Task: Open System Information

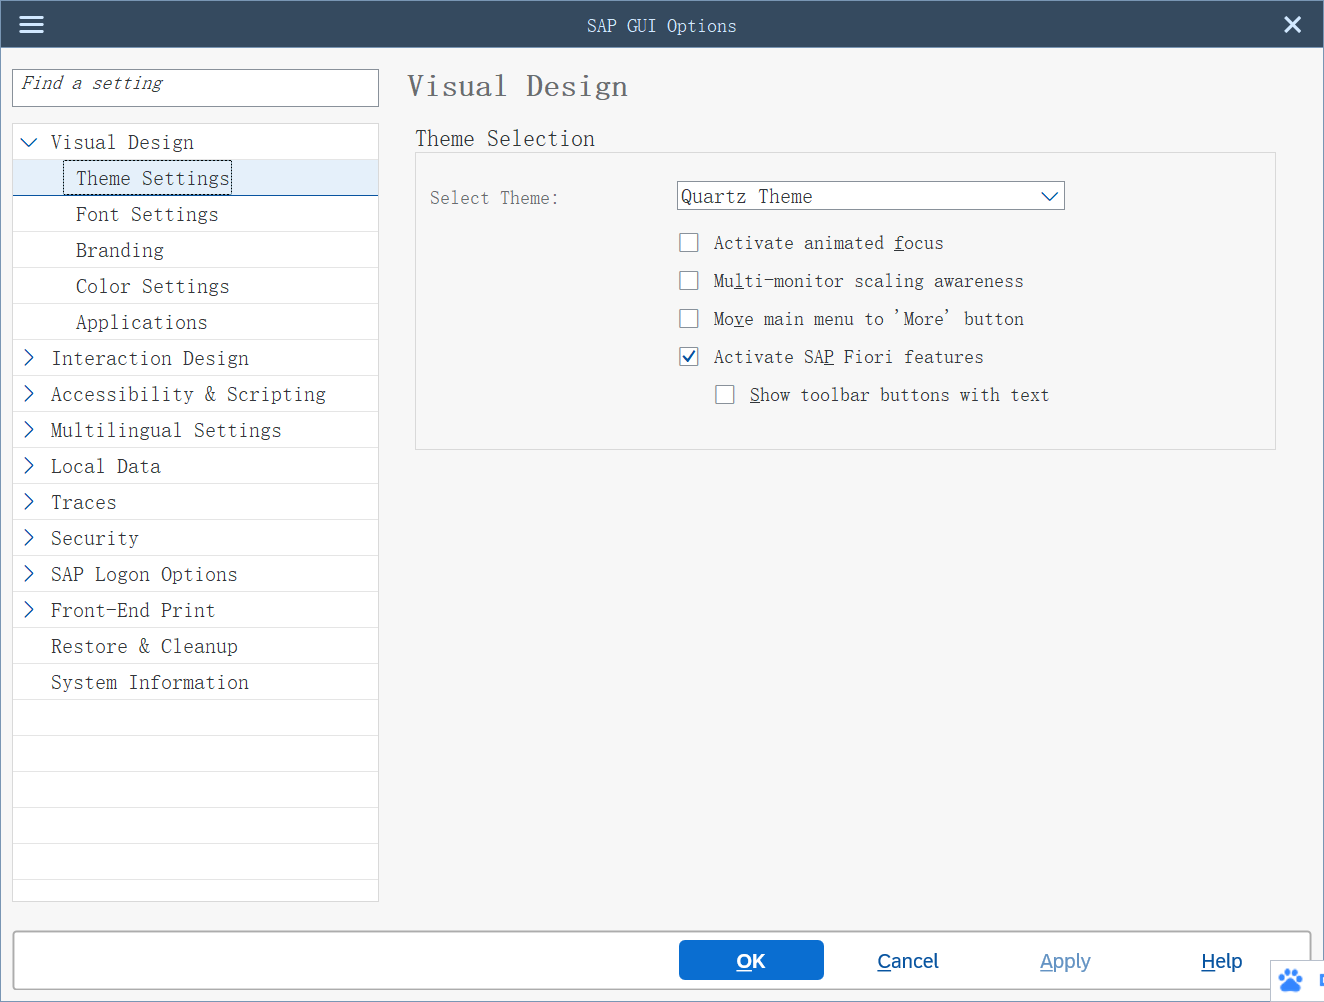Action: [x=149, y=681]
